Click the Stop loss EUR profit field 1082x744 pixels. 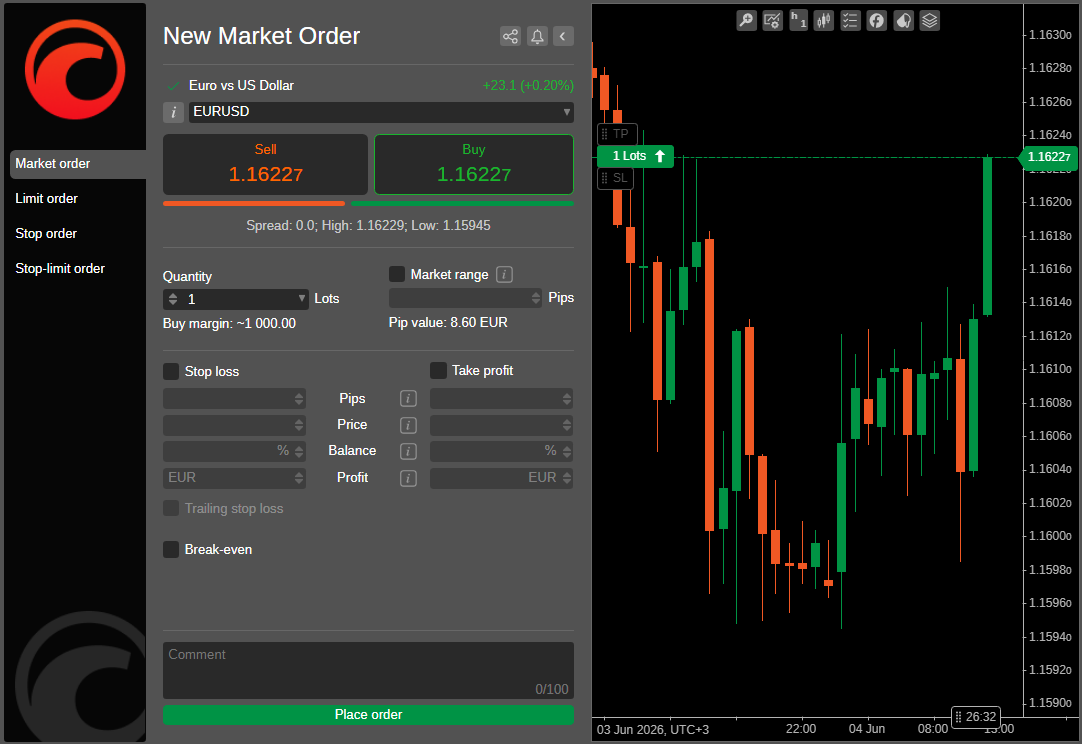[x=235, y=478]
